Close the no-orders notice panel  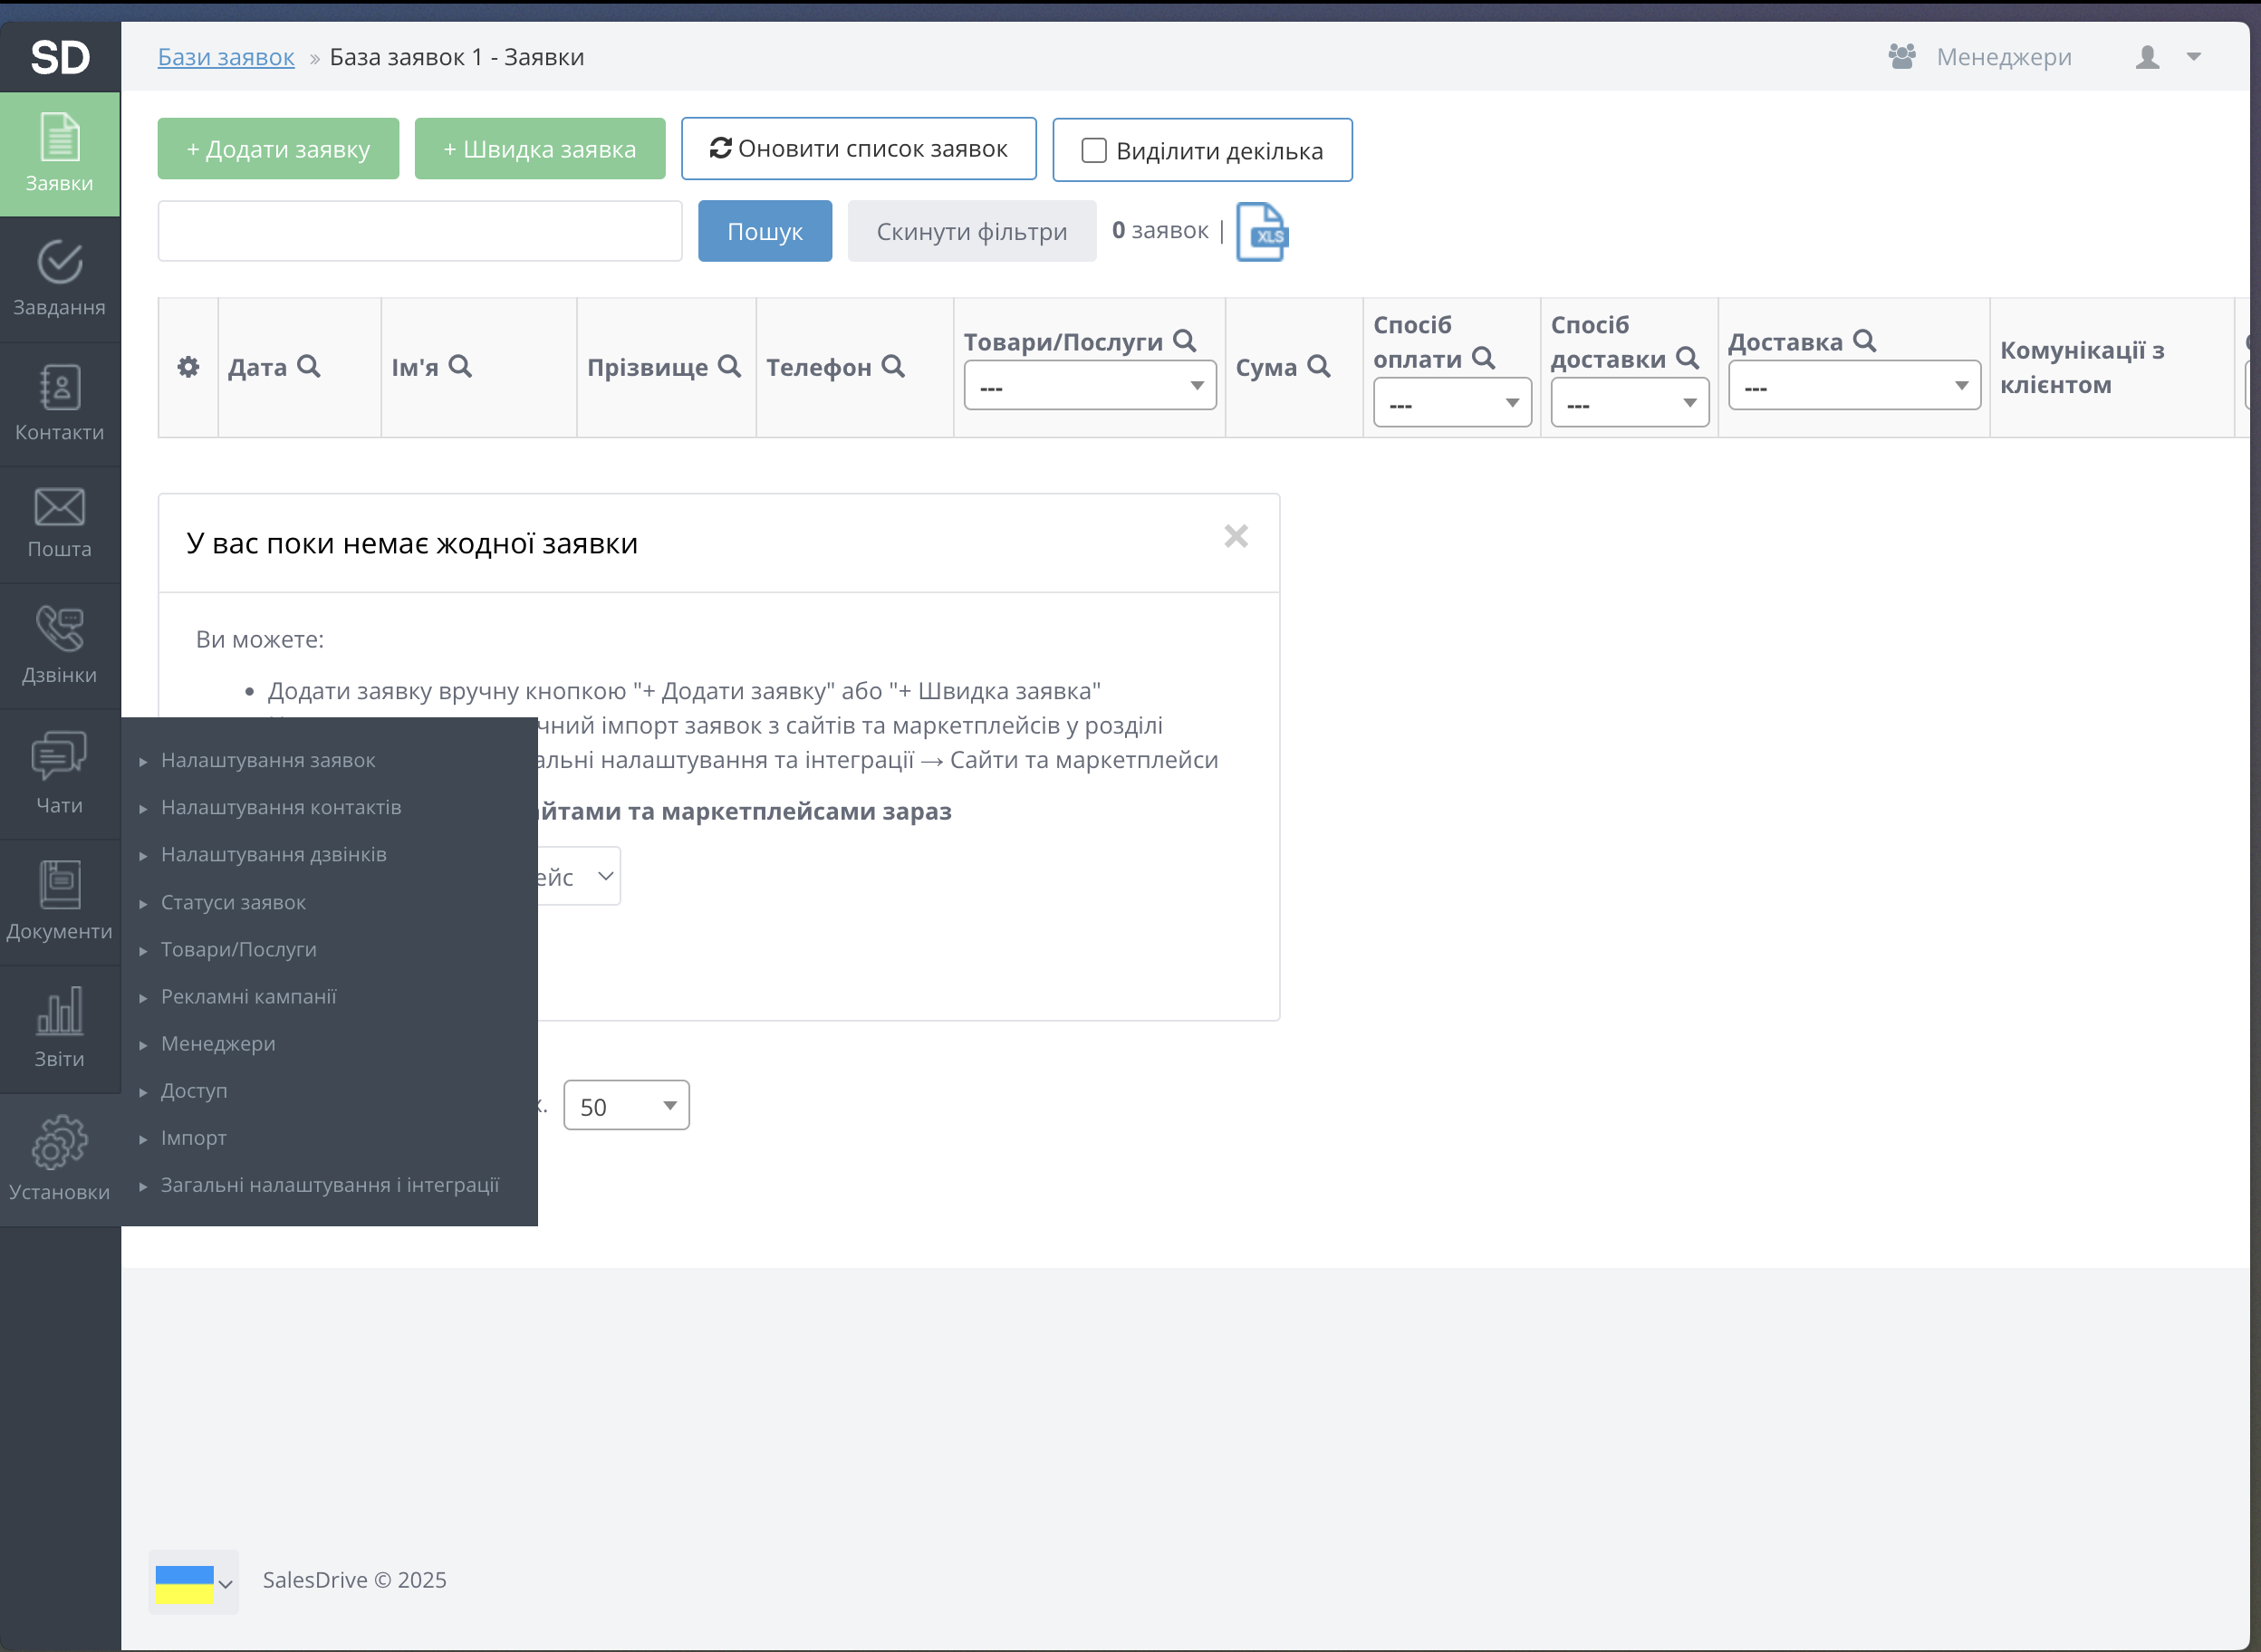pyautogui.click(x=1236, y=537)
